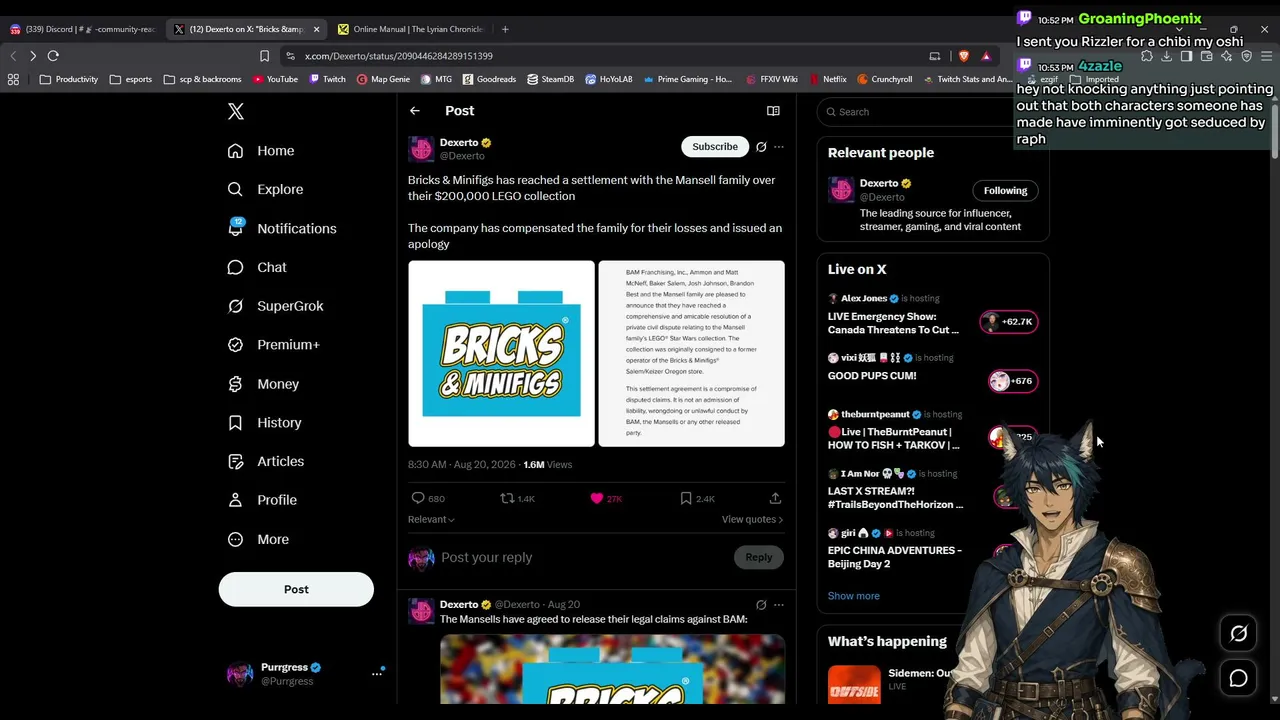This screenshot has width=1280, height=720.
Task: Open Alex Jones LIVE Emergency Show stream
Action: point(932,315)
